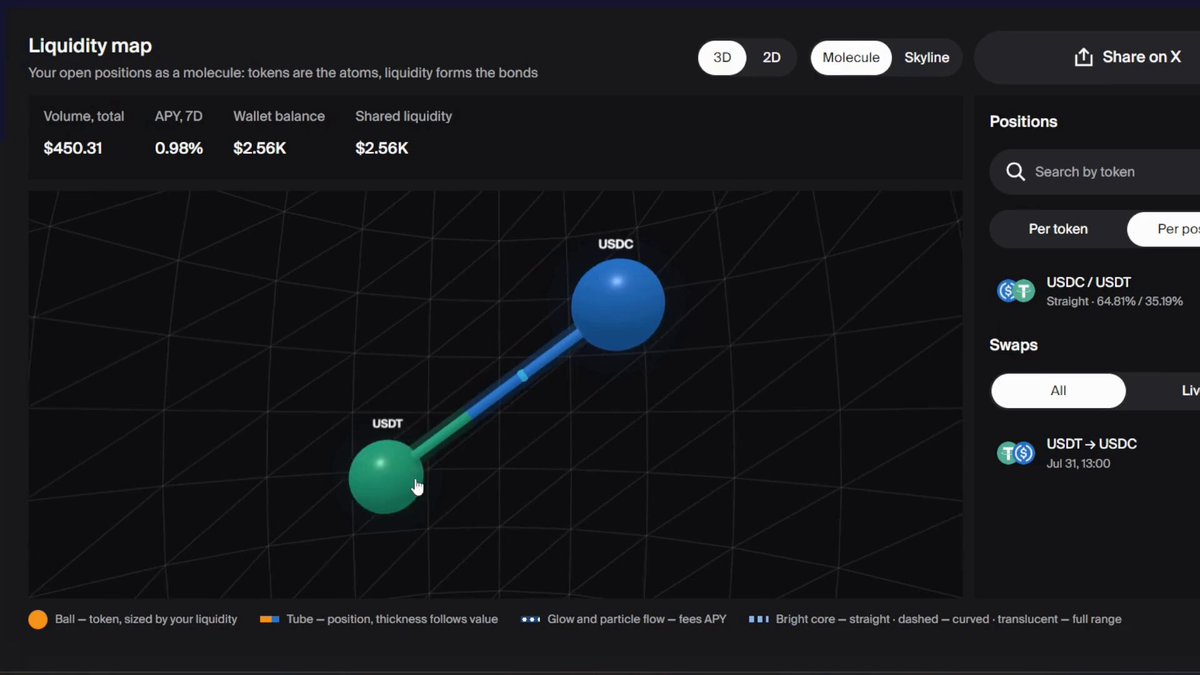1200x675 pixels.
Task: Click the Volume, total value $450.31
Action: [x=73, y=148]
